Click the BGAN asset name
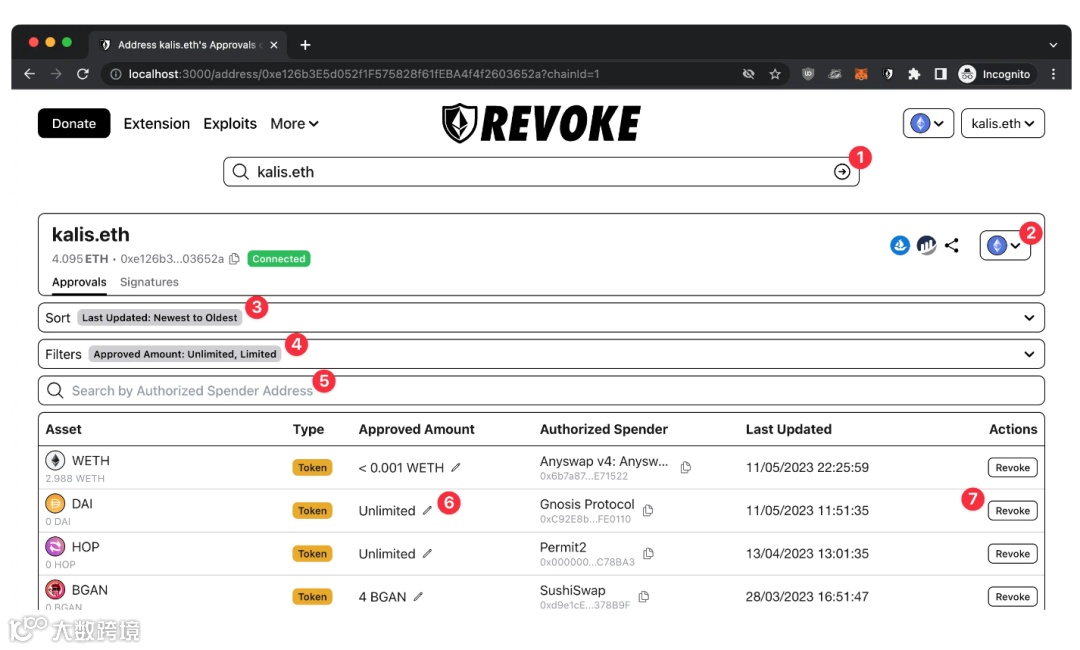1080x650 pixels. point(90,590)
